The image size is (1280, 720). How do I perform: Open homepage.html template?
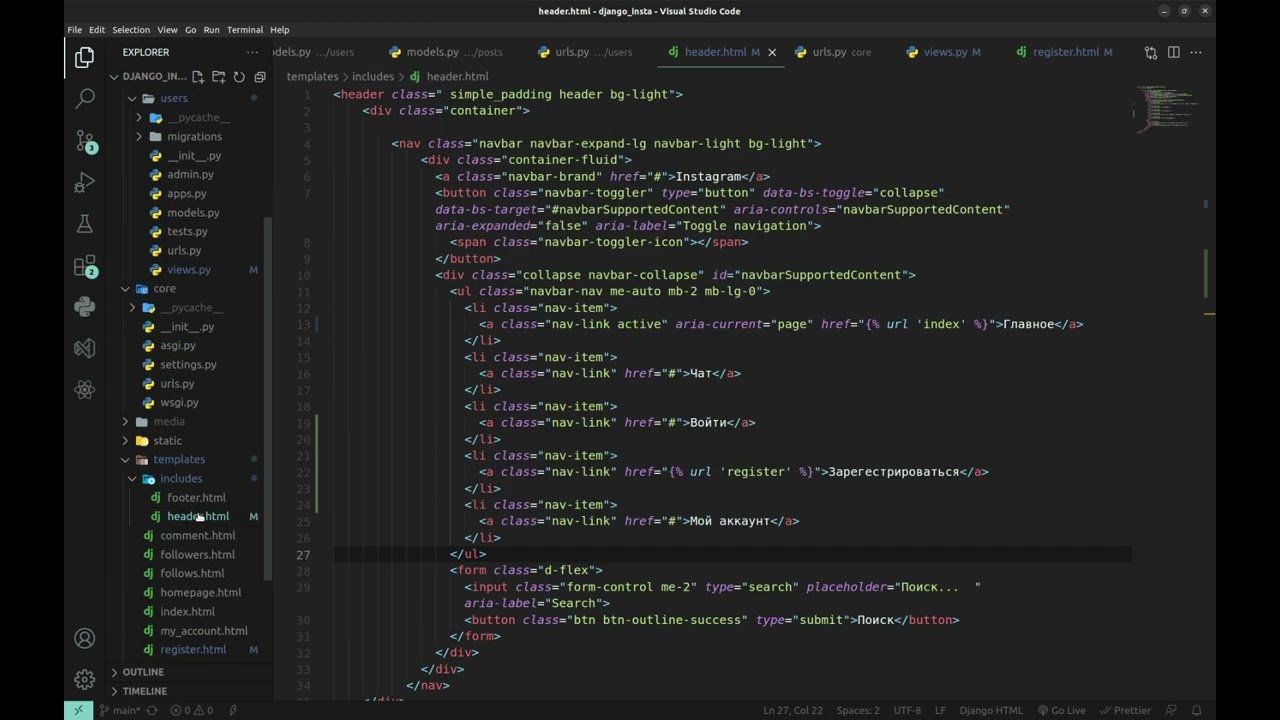(x=200, y=592)
